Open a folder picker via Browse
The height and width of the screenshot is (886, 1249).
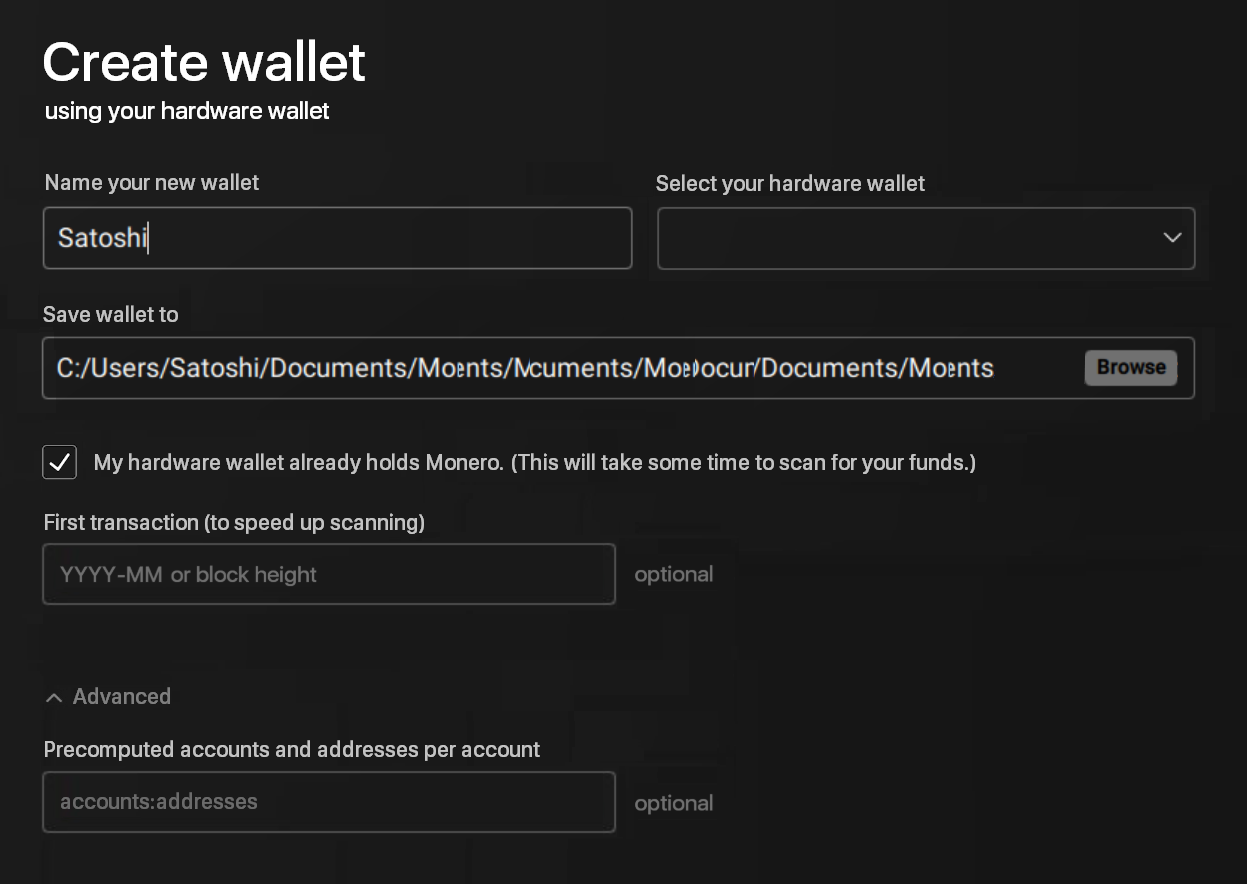1130,367
